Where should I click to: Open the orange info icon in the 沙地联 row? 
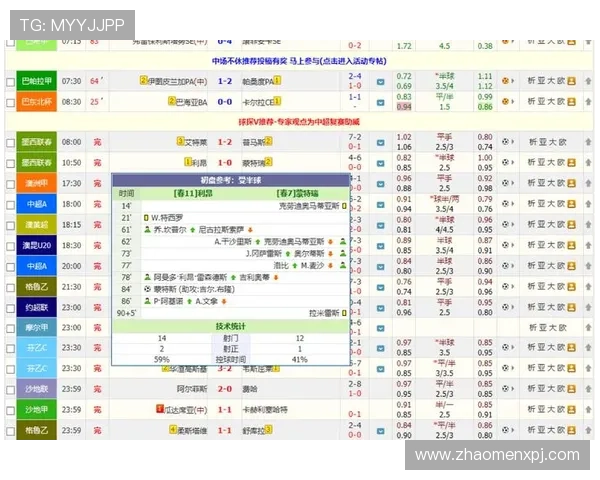click(571, 389)
